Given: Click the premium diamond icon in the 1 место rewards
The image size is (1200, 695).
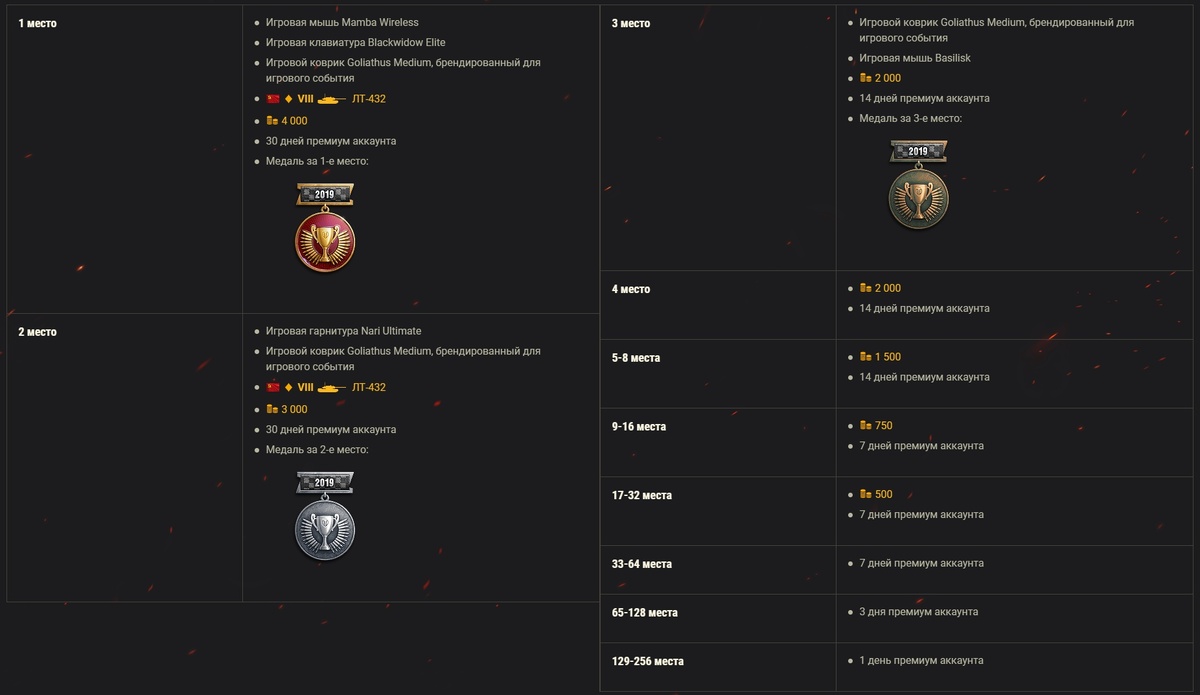Looking at the screenshot, I should pyautogui.click(x=288, y=99).
